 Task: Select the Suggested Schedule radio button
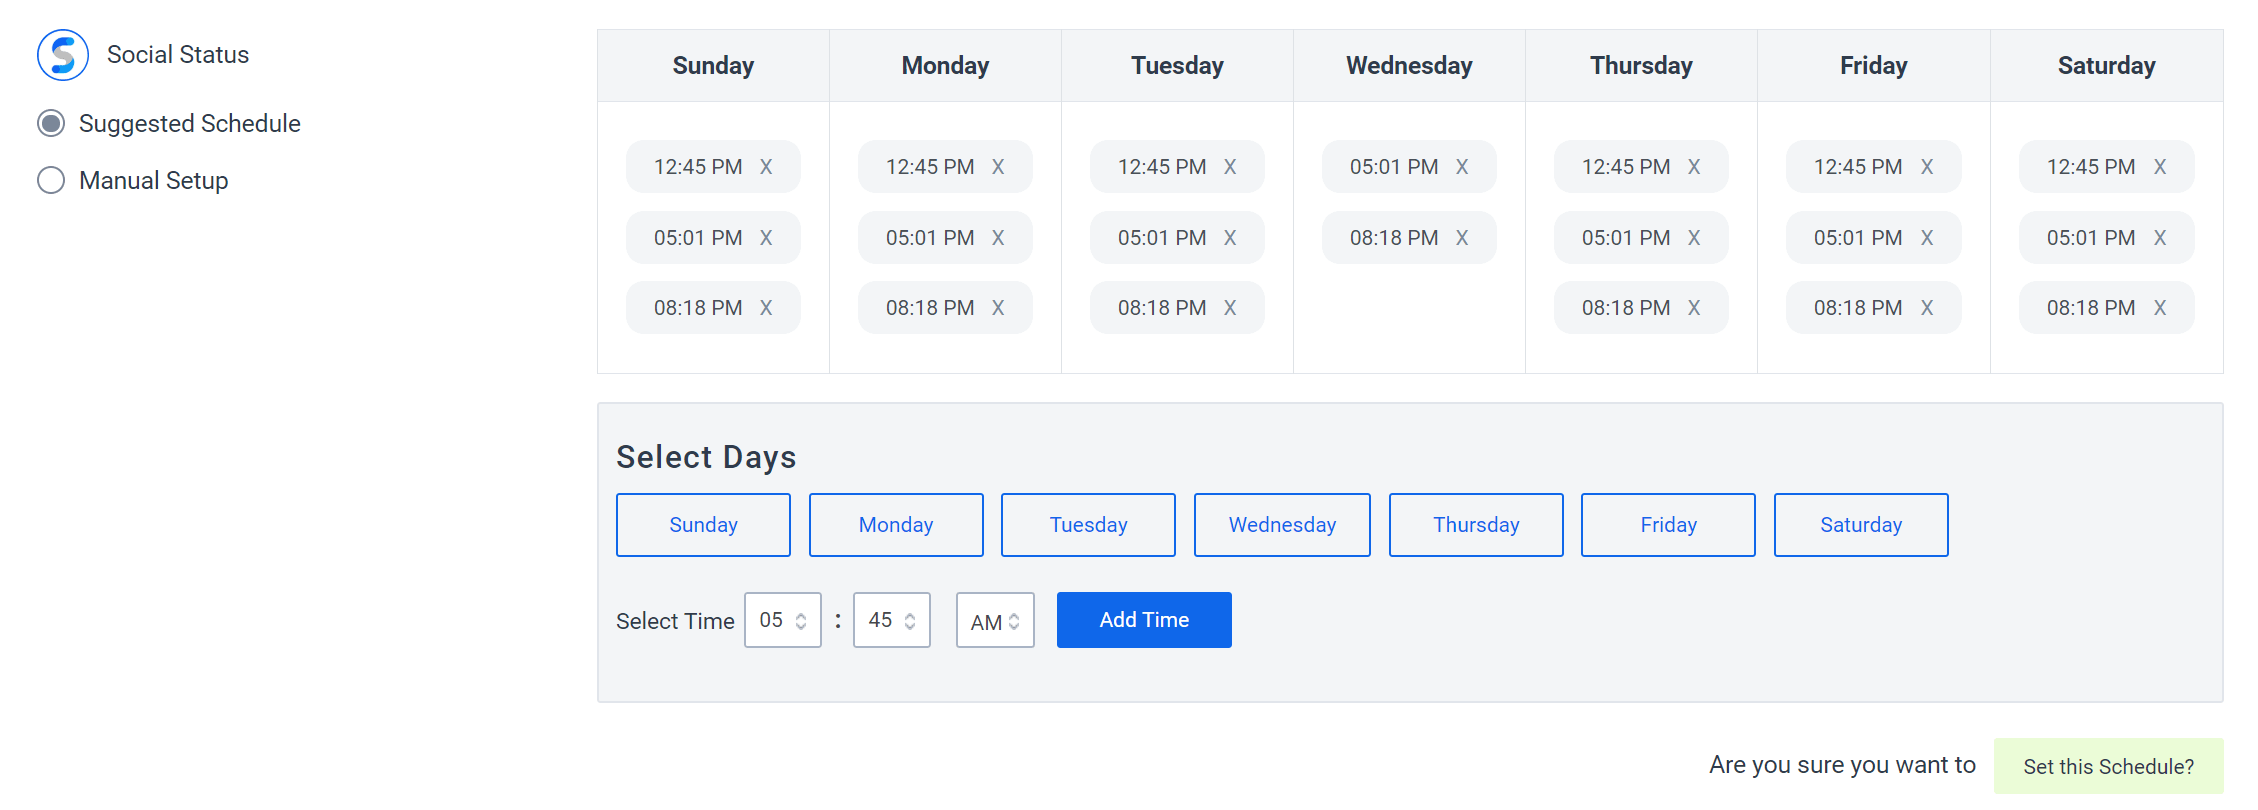[x=51, y=123]
